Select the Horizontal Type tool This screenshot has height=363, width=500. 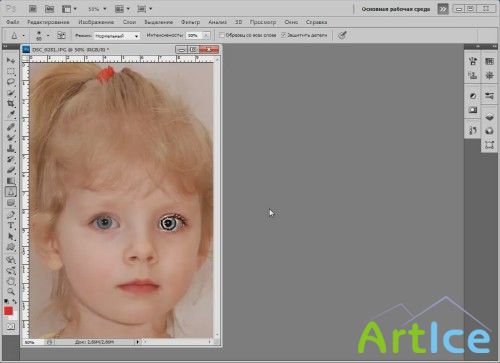tap(11, 226)
